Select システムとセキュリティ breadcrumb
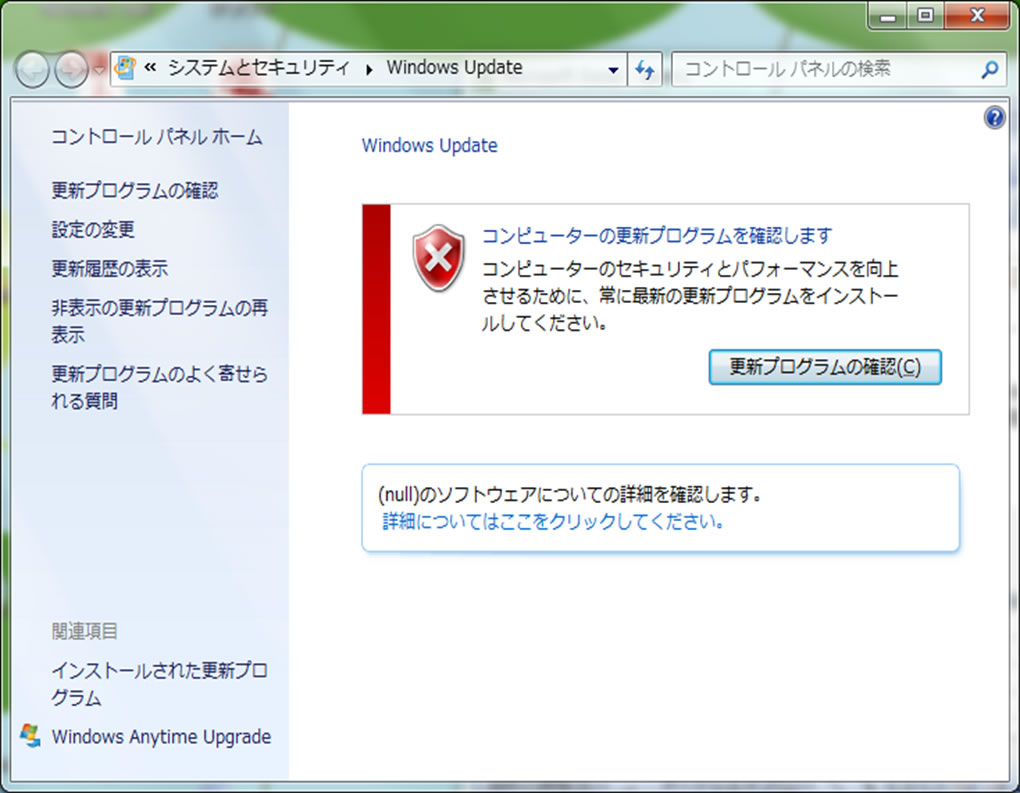This screenshot has height=793, width=1020. 259,68
